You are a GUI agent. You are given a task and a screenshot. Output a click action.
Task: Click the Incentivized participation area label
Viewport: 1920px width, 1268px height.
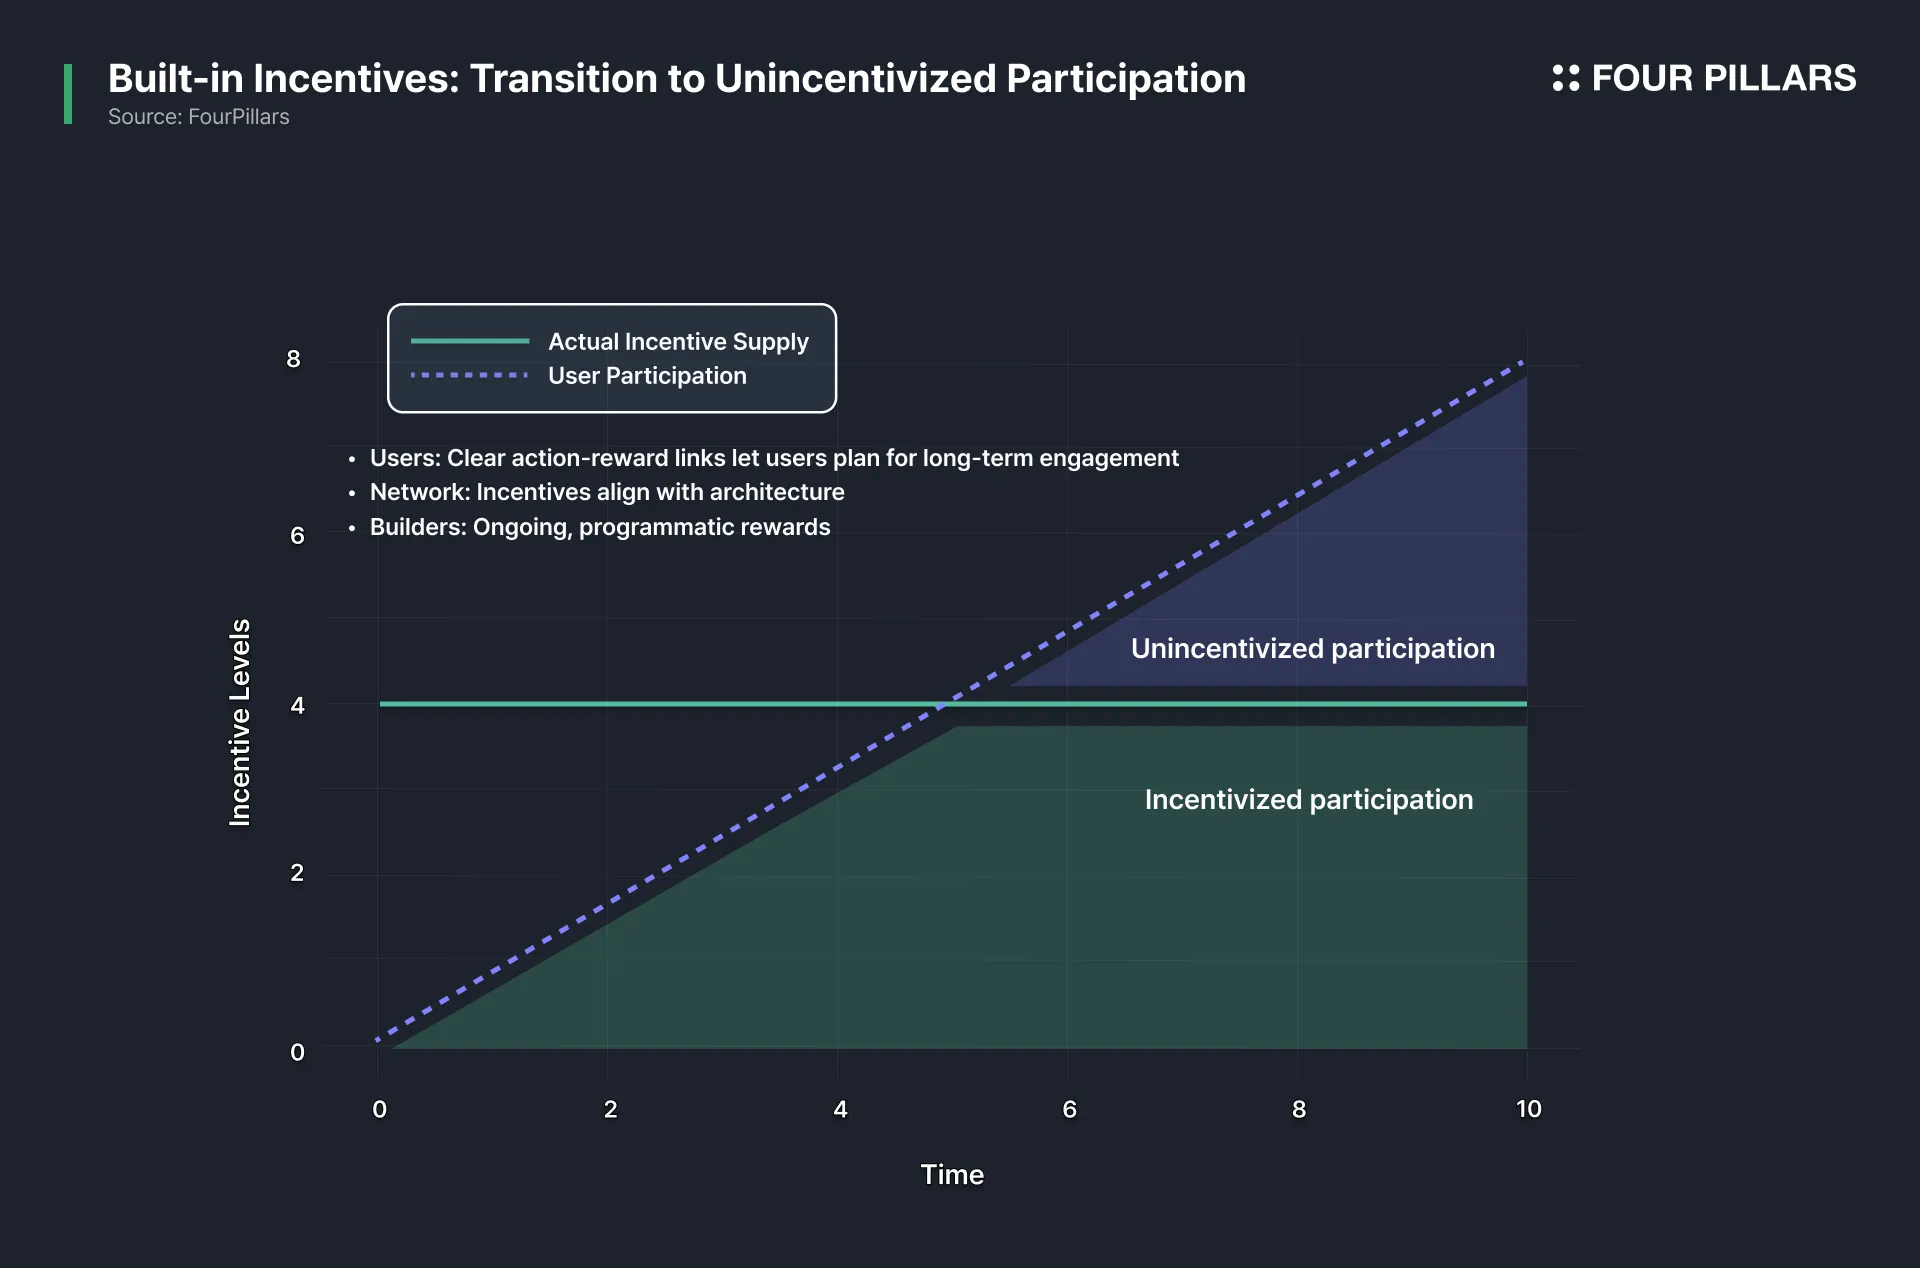1309,800
